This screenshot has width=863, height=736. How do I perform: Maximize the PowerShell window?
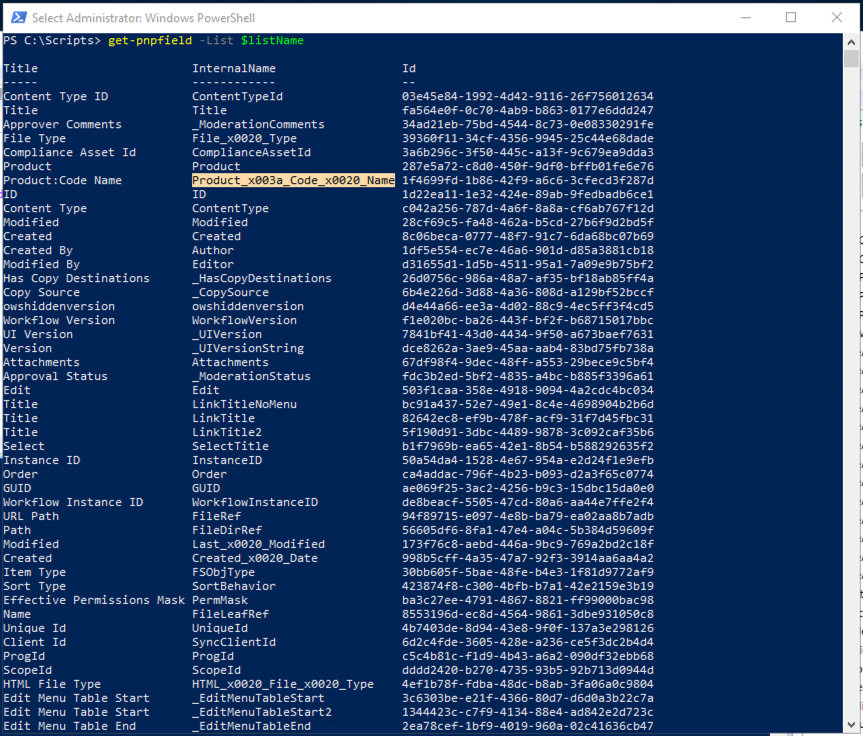click(790, 17)
